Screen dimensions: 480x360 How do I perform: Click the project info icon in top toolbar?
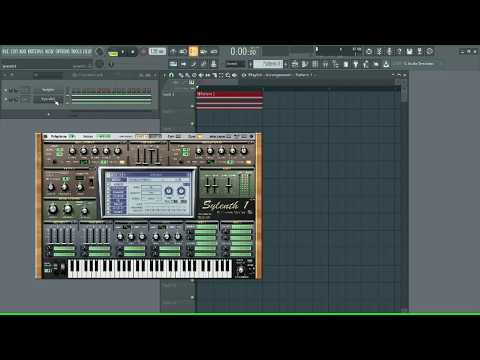pyautogui.click(x=430, y=52)
